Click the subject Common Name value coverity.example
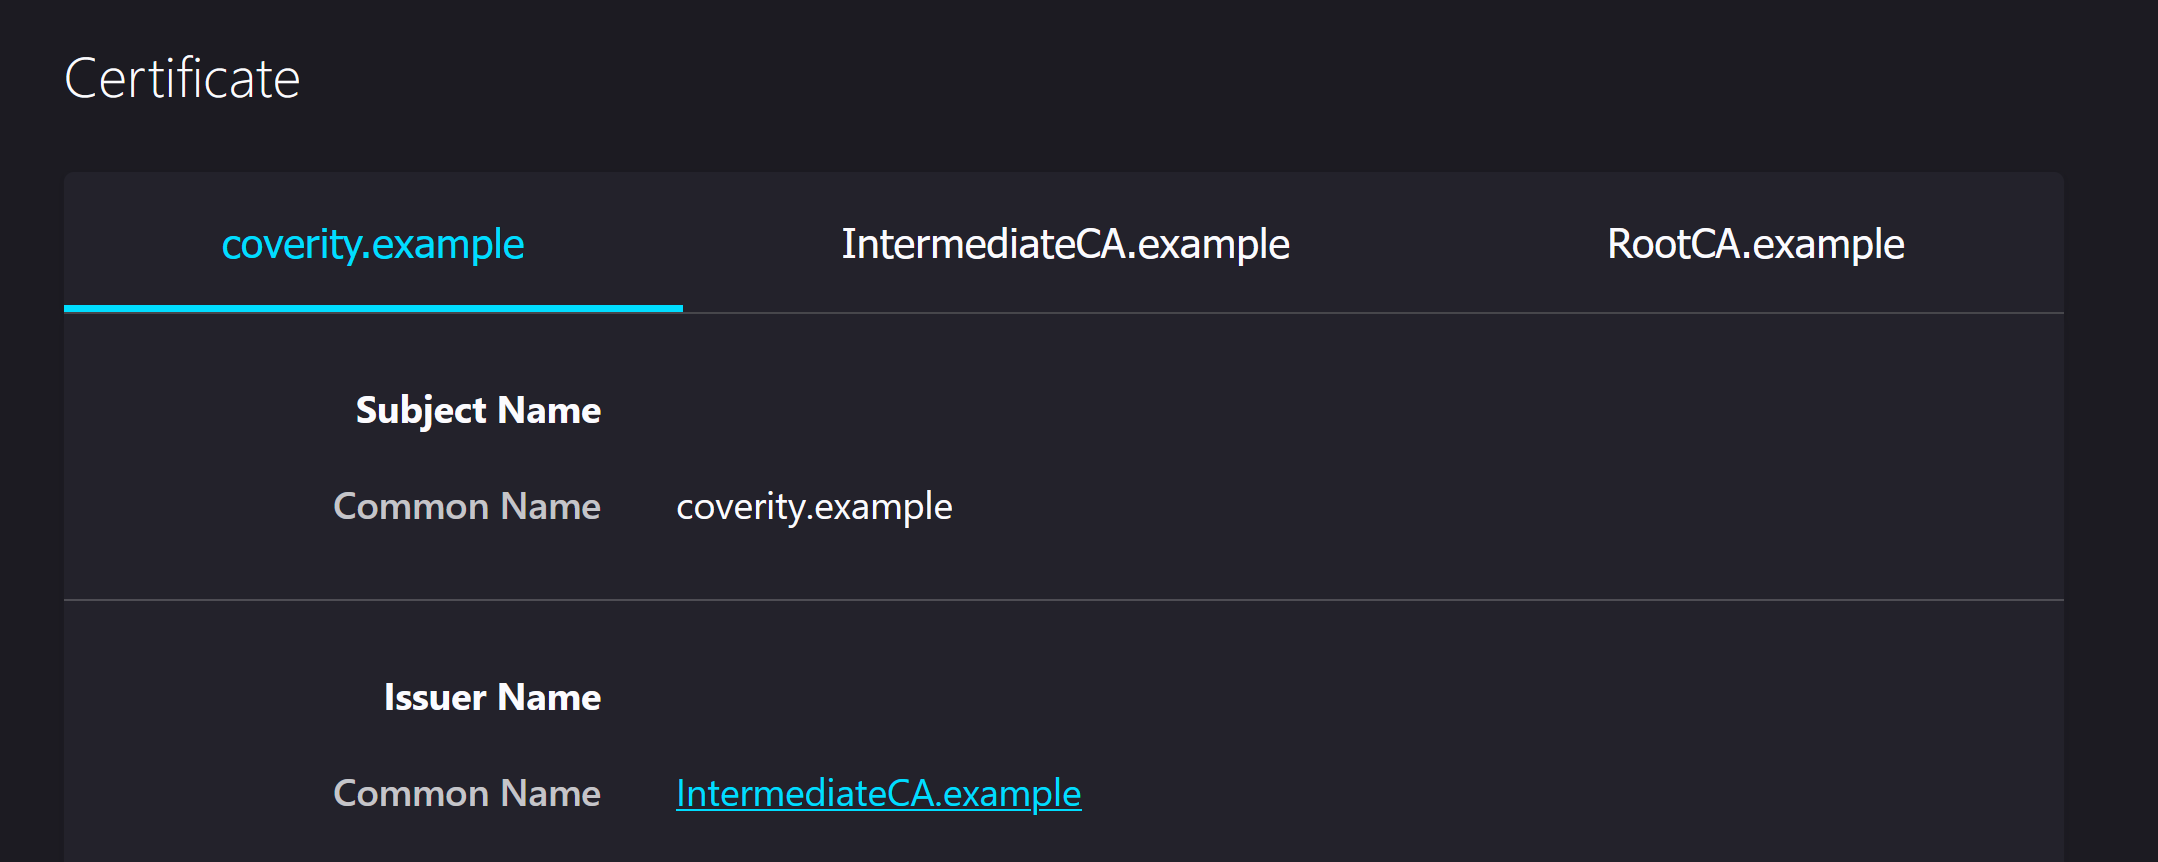This screenshot has height=862, width=2158. point(813,506)
